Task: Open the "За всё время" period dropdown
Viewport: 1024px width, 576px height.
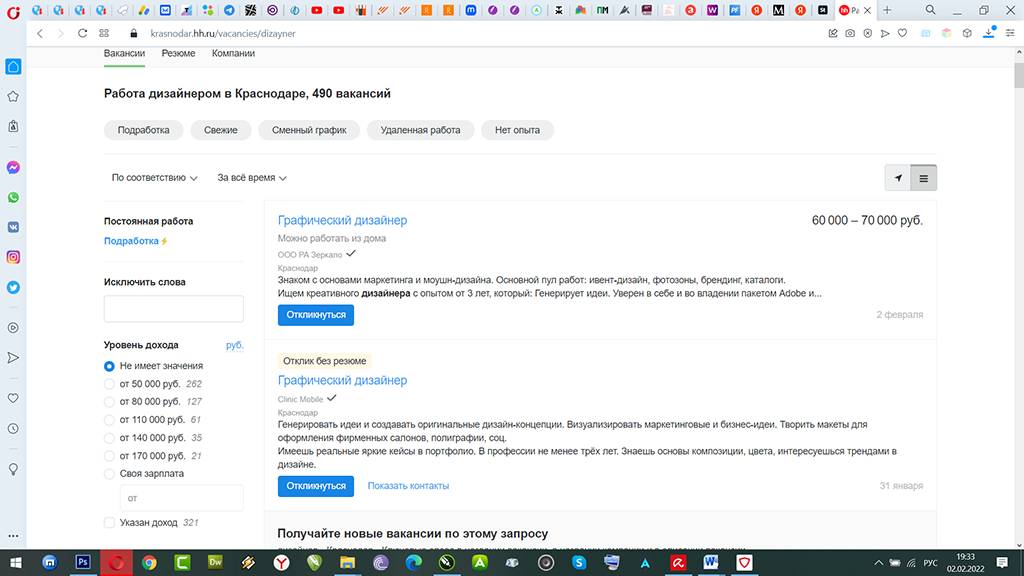Action: coord(252,178)
